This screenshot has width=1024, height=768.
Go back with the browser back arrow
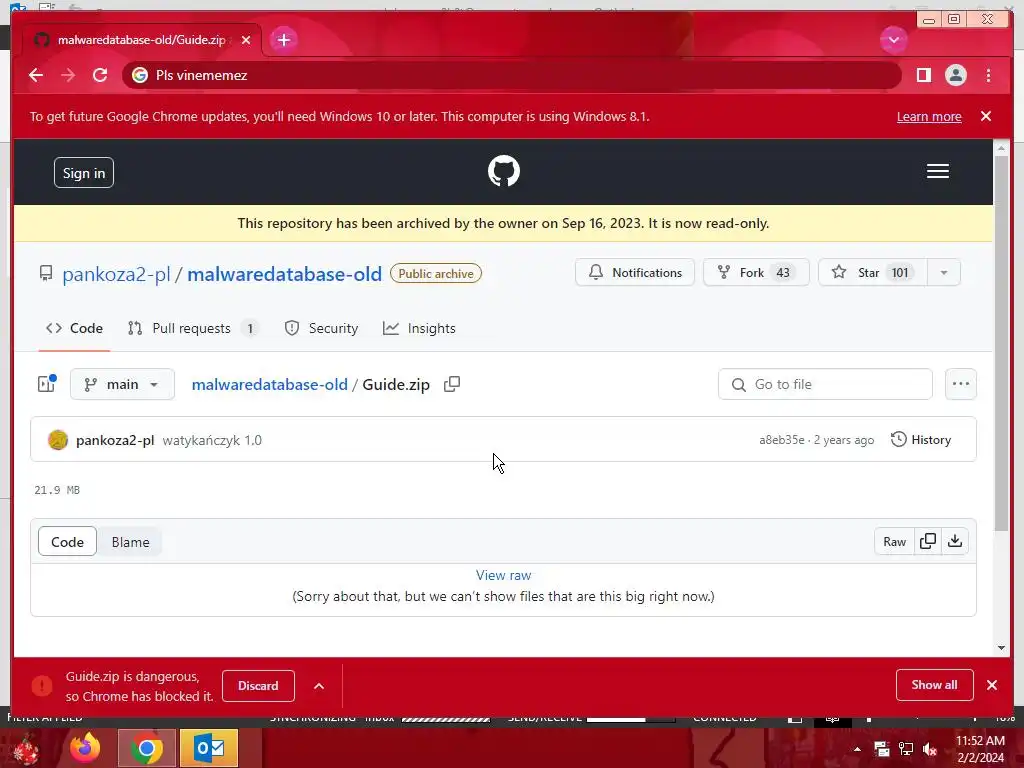tap(36, 75)
